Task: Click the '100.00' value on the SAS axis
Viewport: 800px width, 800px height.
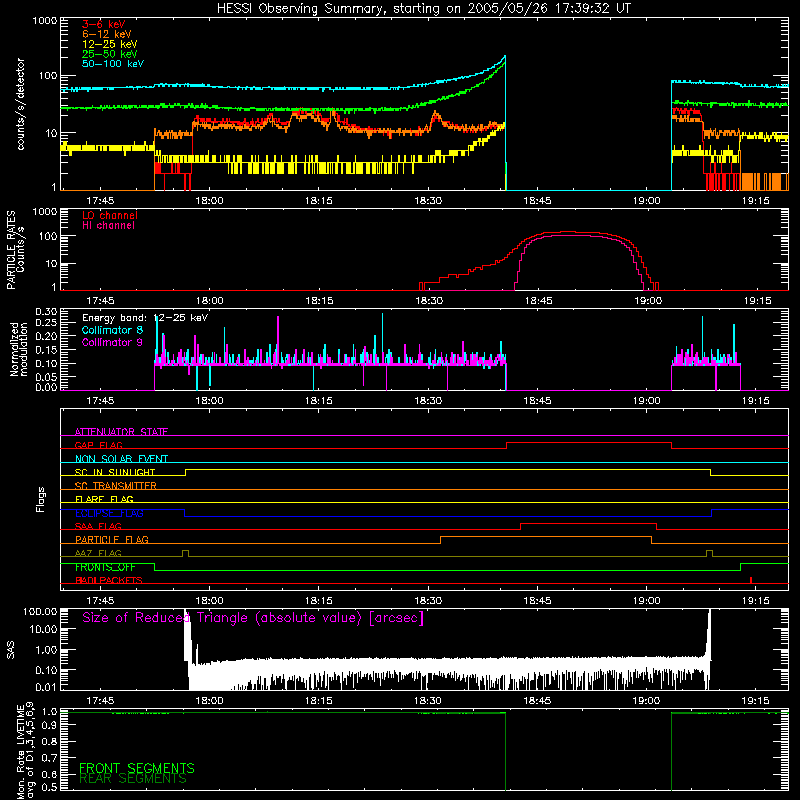Action: click(x=40, y=611)
